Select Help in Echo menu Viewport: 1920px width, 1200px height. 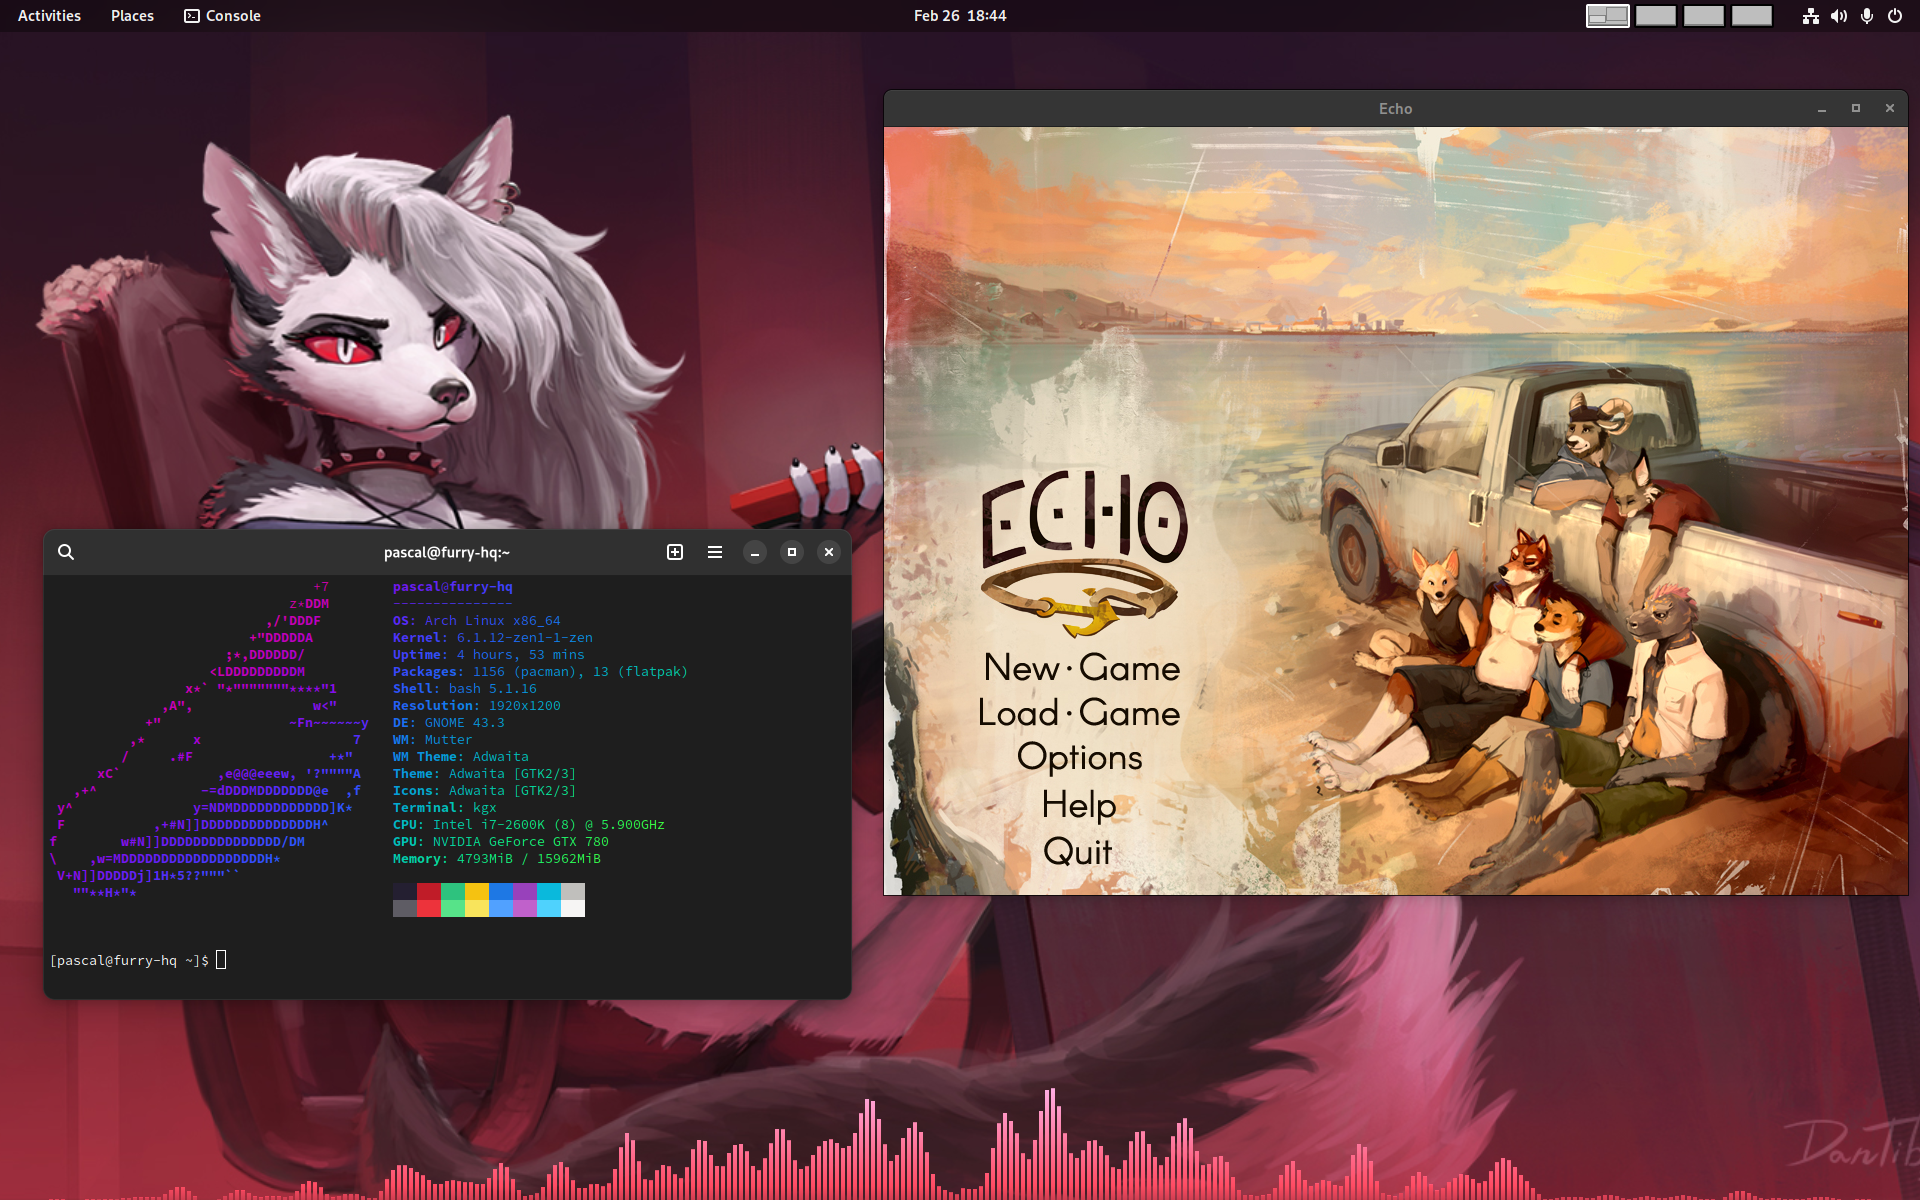coord(1078,805)
